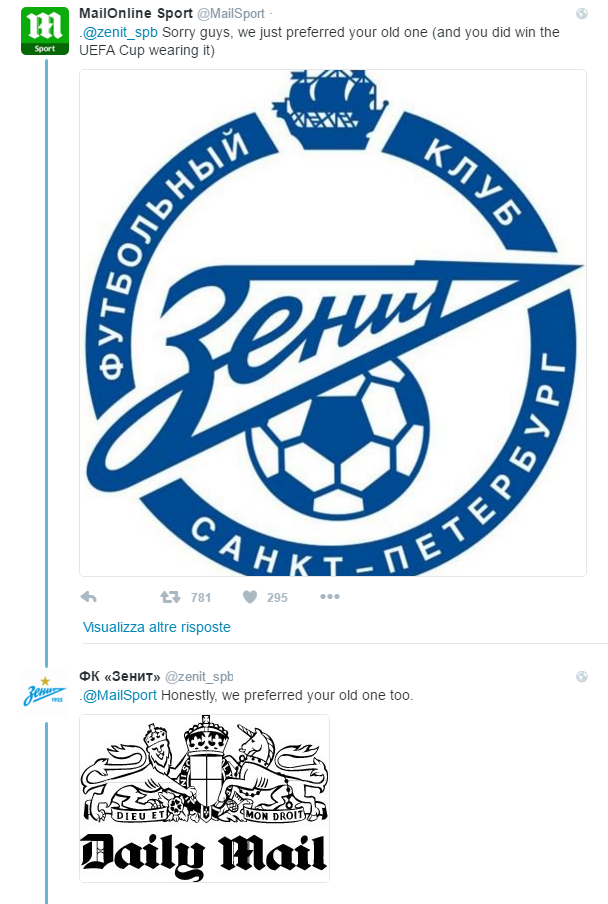Viewport: 608px width, 904px height.
Task: Click the reply arrow under the MailSport tweet
Action: click(x=89, y=597)
